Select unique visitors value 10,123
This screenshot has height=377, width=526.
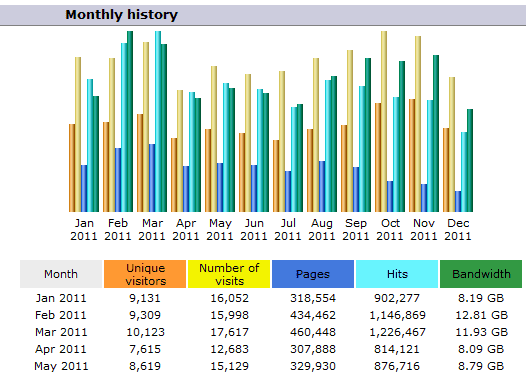[x=146, y=332]
